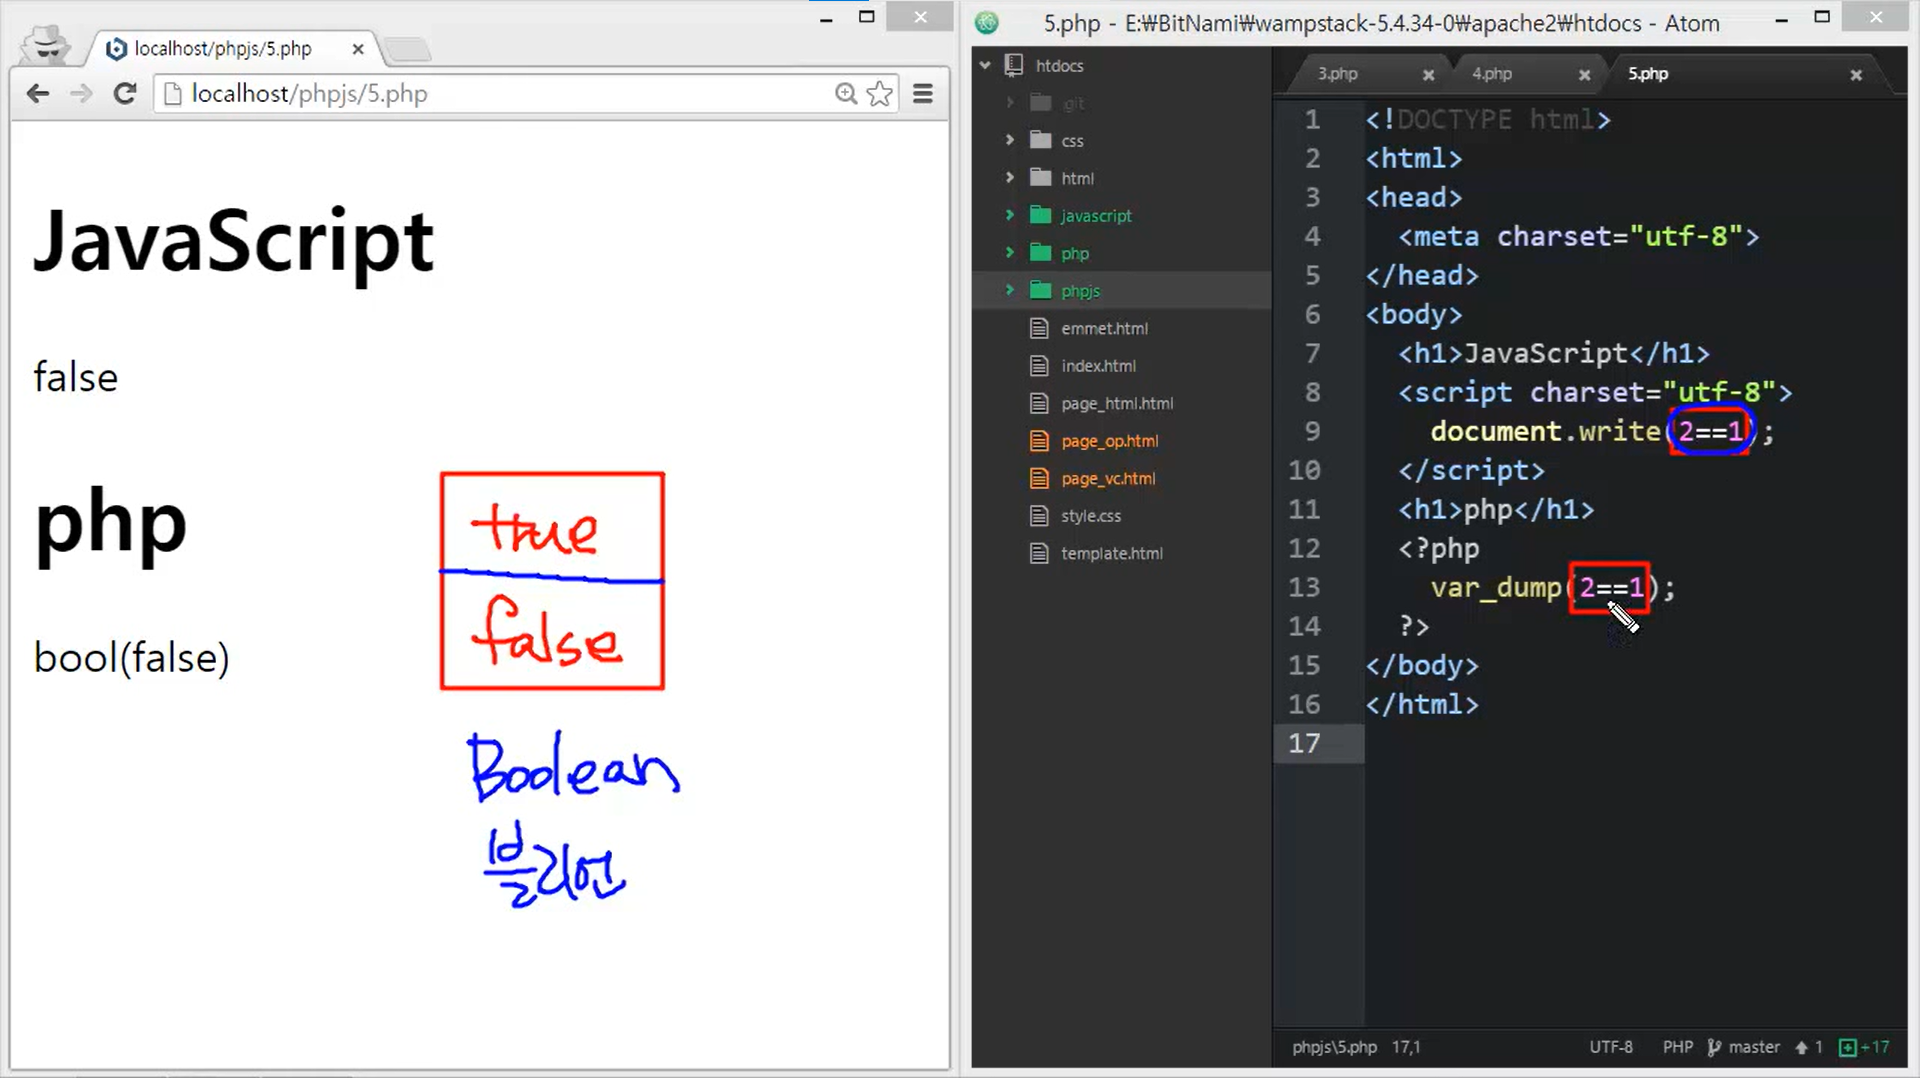Open Chrome hamburger menu
The height and width of the screenshot is (1078, 1920).
(923, 94)
